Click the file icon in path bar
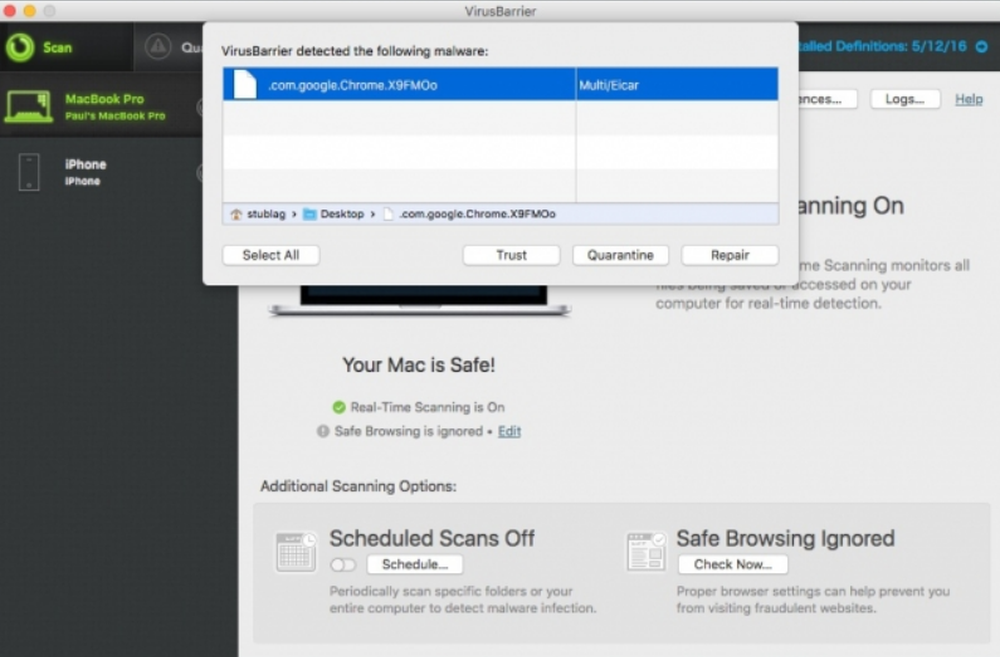This screenshot has width=1000, height=657. point(388,214)
